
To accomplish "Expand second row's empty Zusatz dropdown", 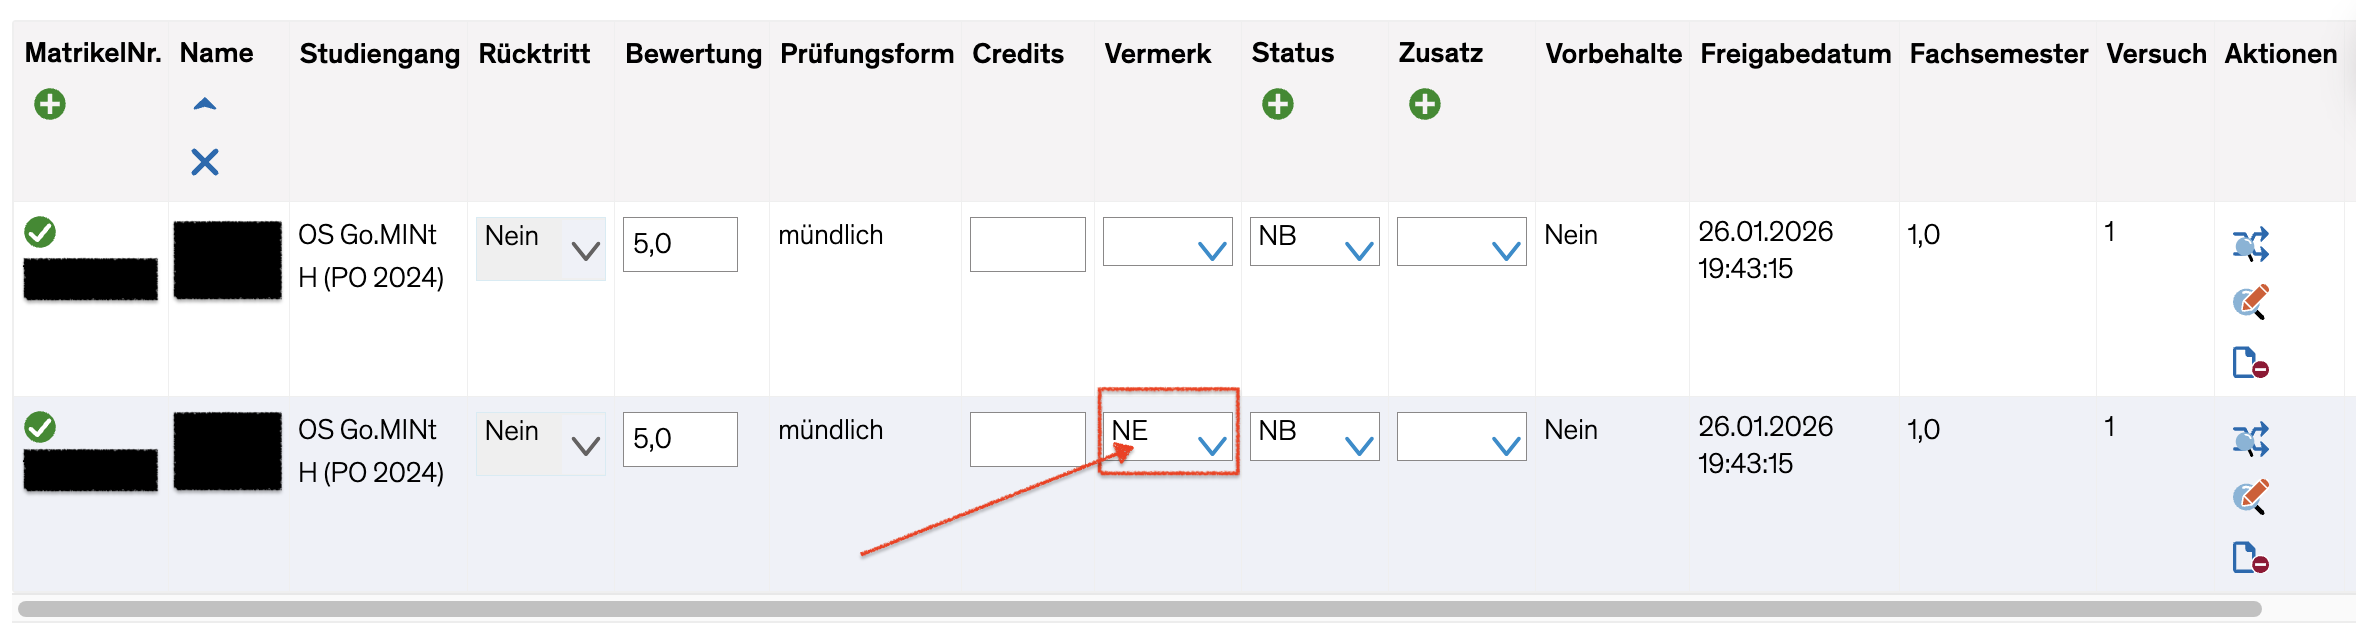I will pos(1461,436).
